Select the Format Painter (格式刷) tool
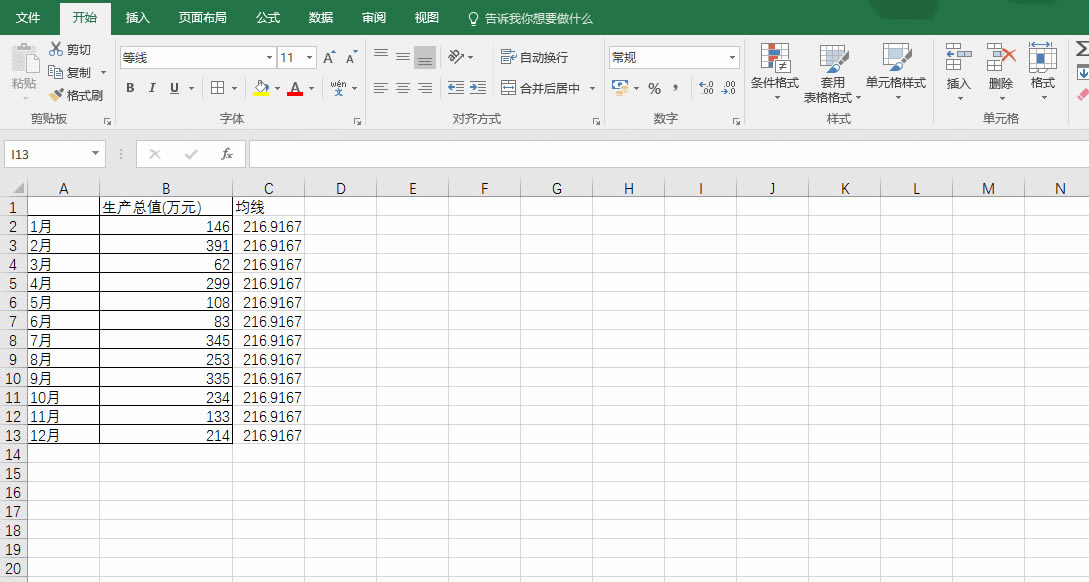This screenshot has width=1089, height=582. pos(57,96)
